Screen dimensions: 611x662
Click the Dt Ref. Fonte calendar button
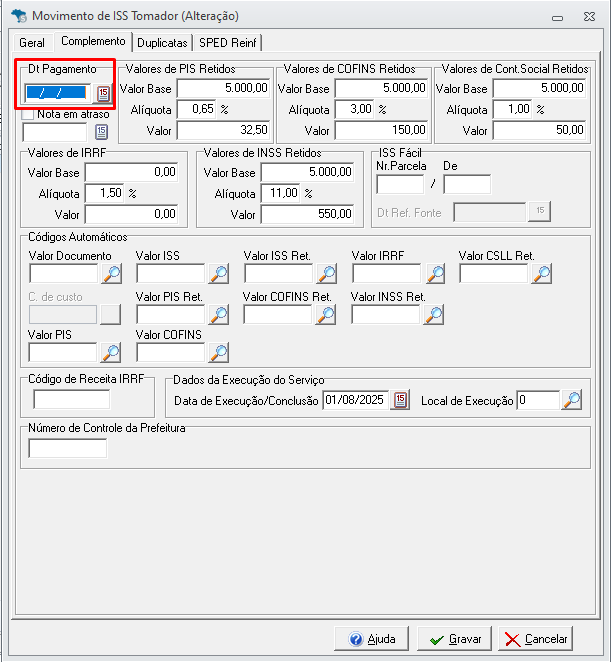click(x=540, y=211)
